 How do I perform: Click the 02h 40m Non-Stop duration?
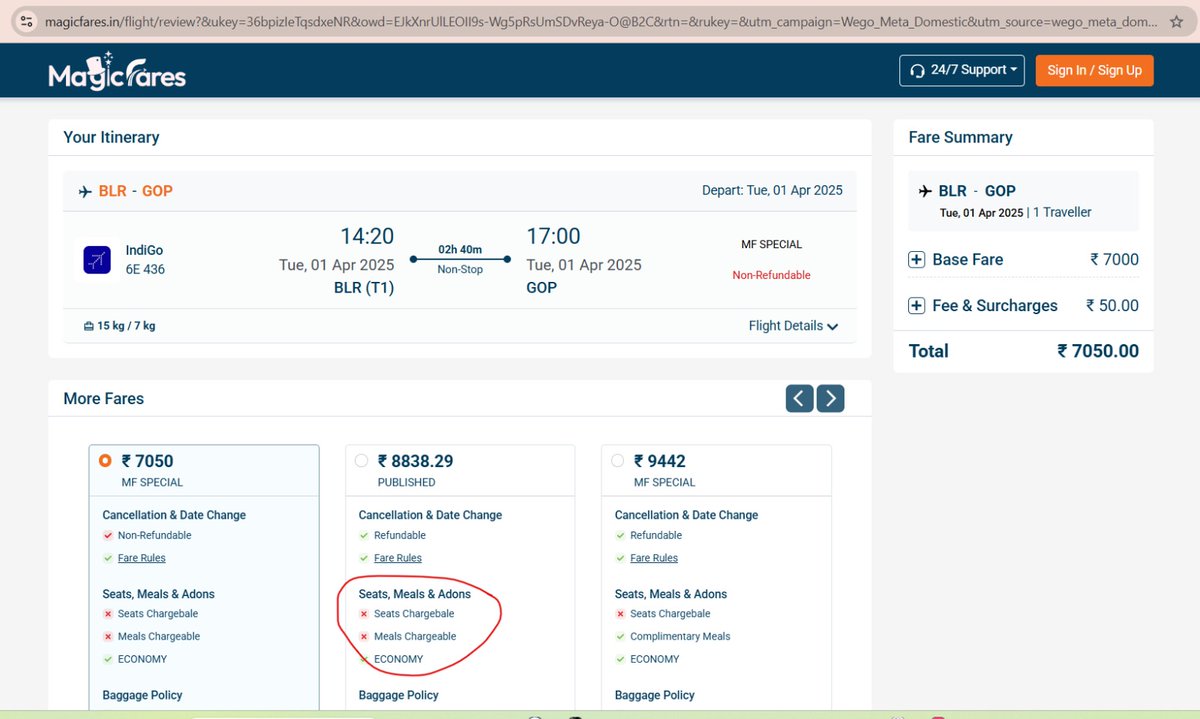[x=460, y=259]
